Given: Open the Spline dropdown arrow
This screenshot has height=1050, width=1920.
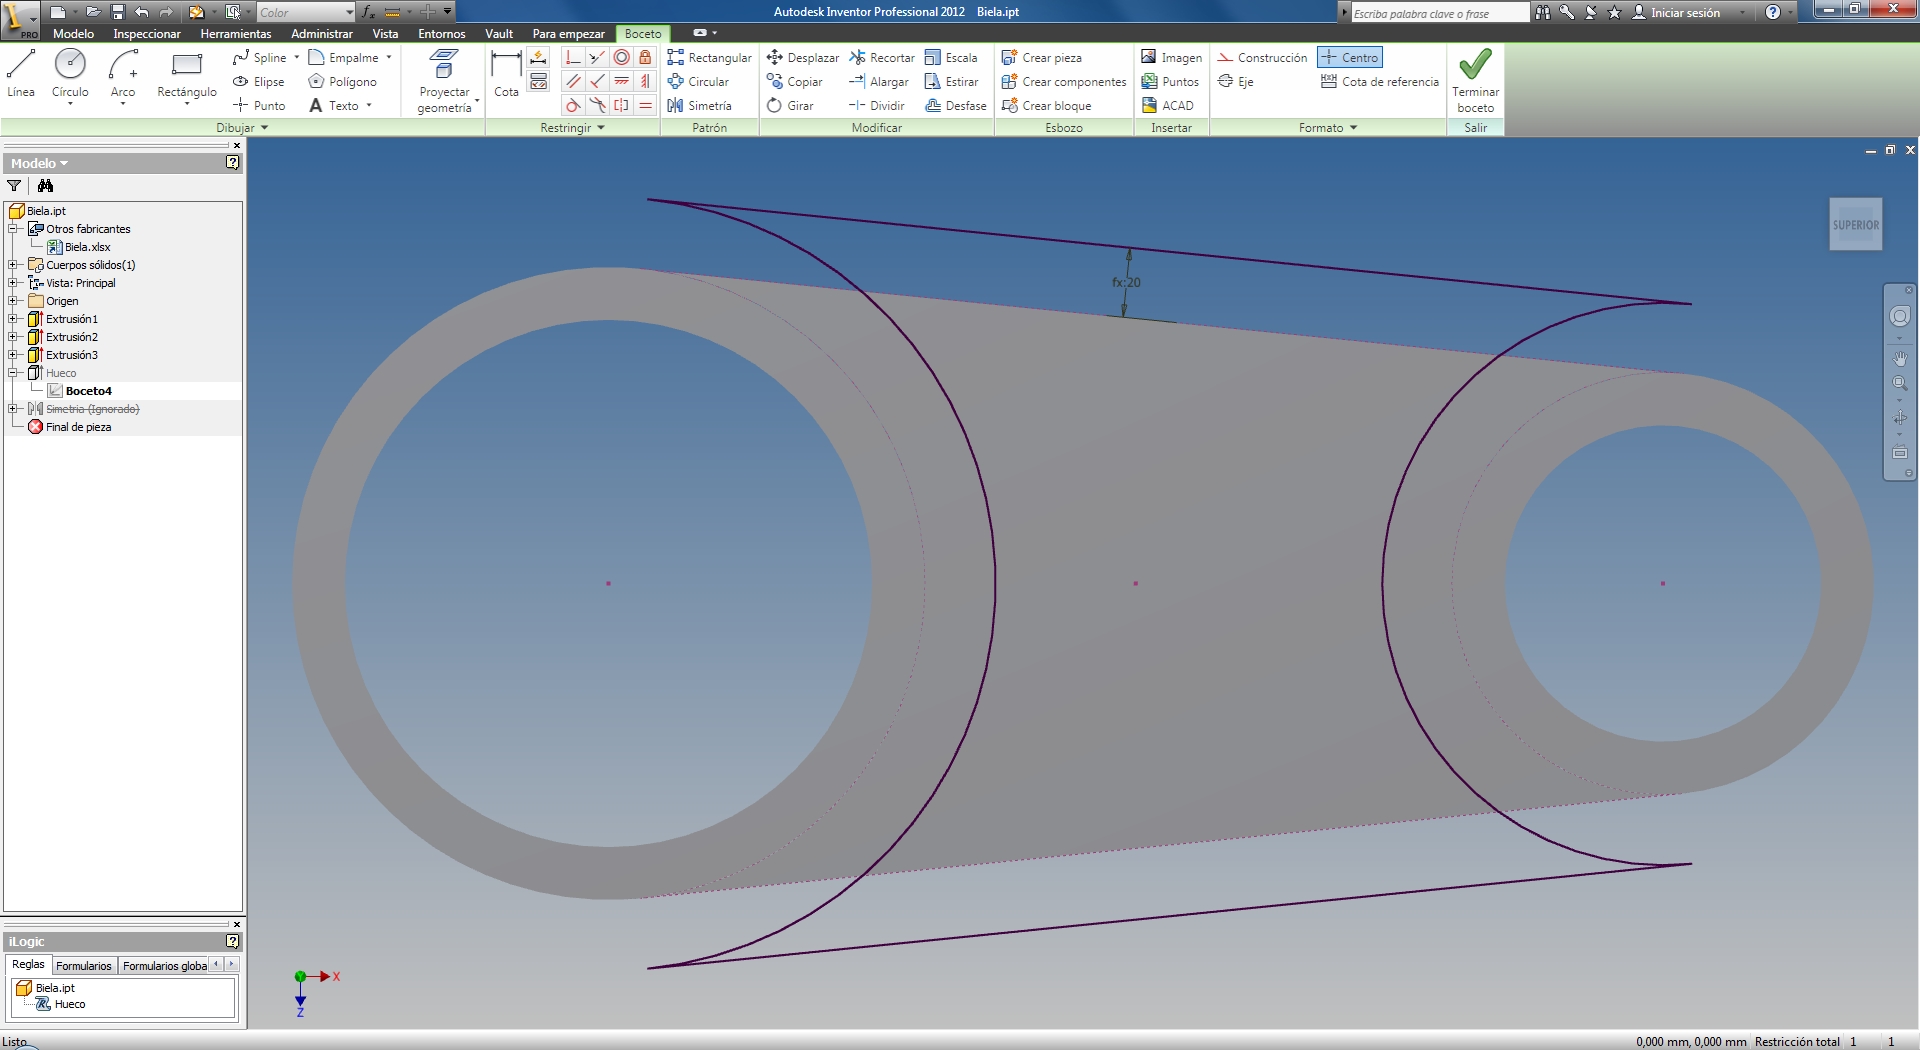Looking at the screenshot, I should [x=297, y=58].
